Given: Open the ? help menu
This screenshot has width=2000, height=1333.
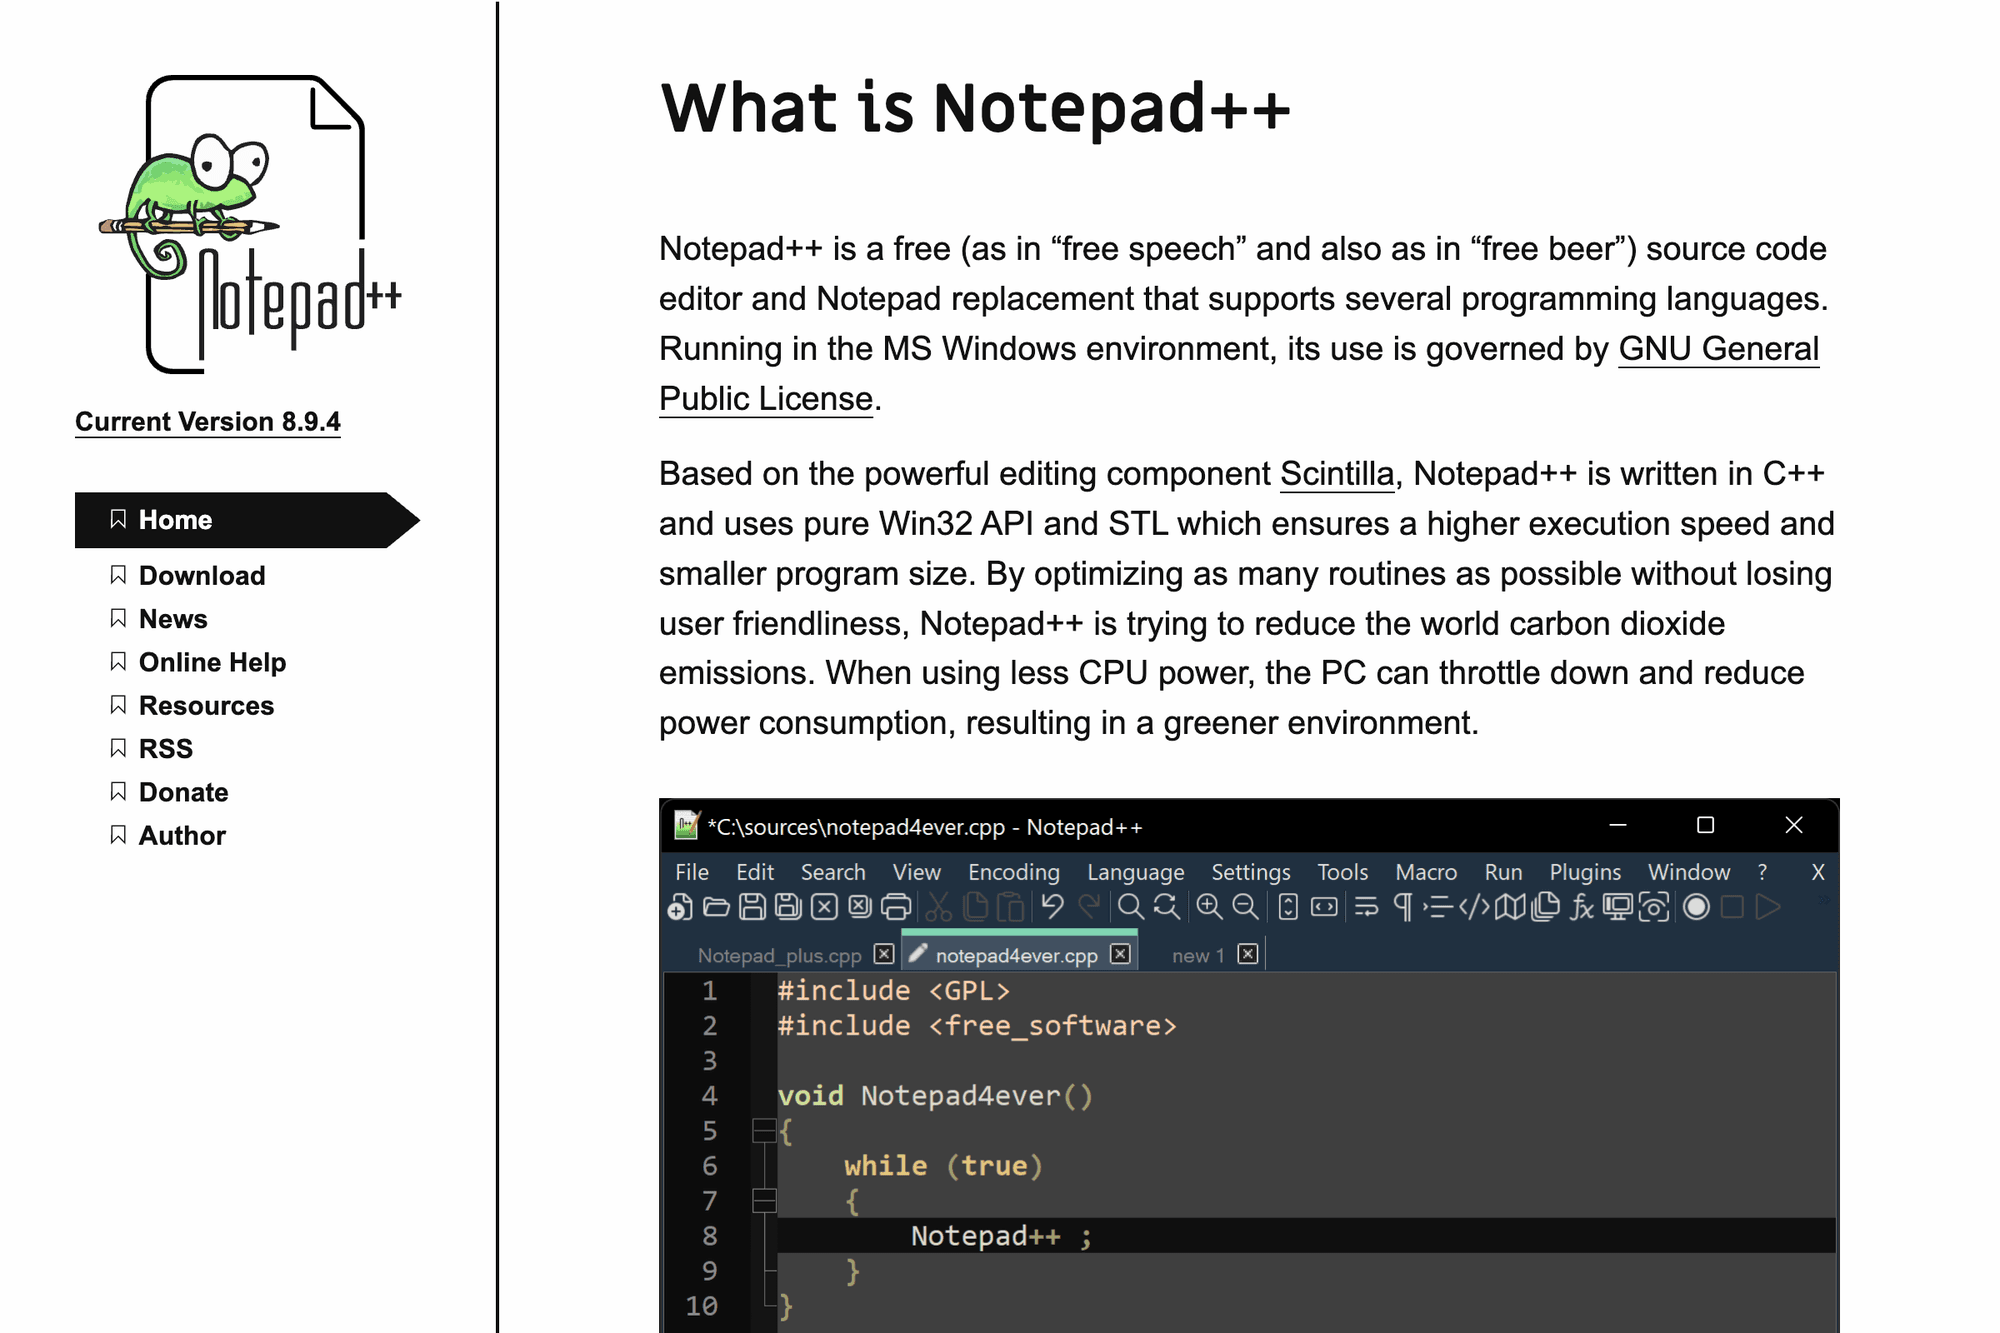Looking at the screenshot, I should [x=1763, y=872].
